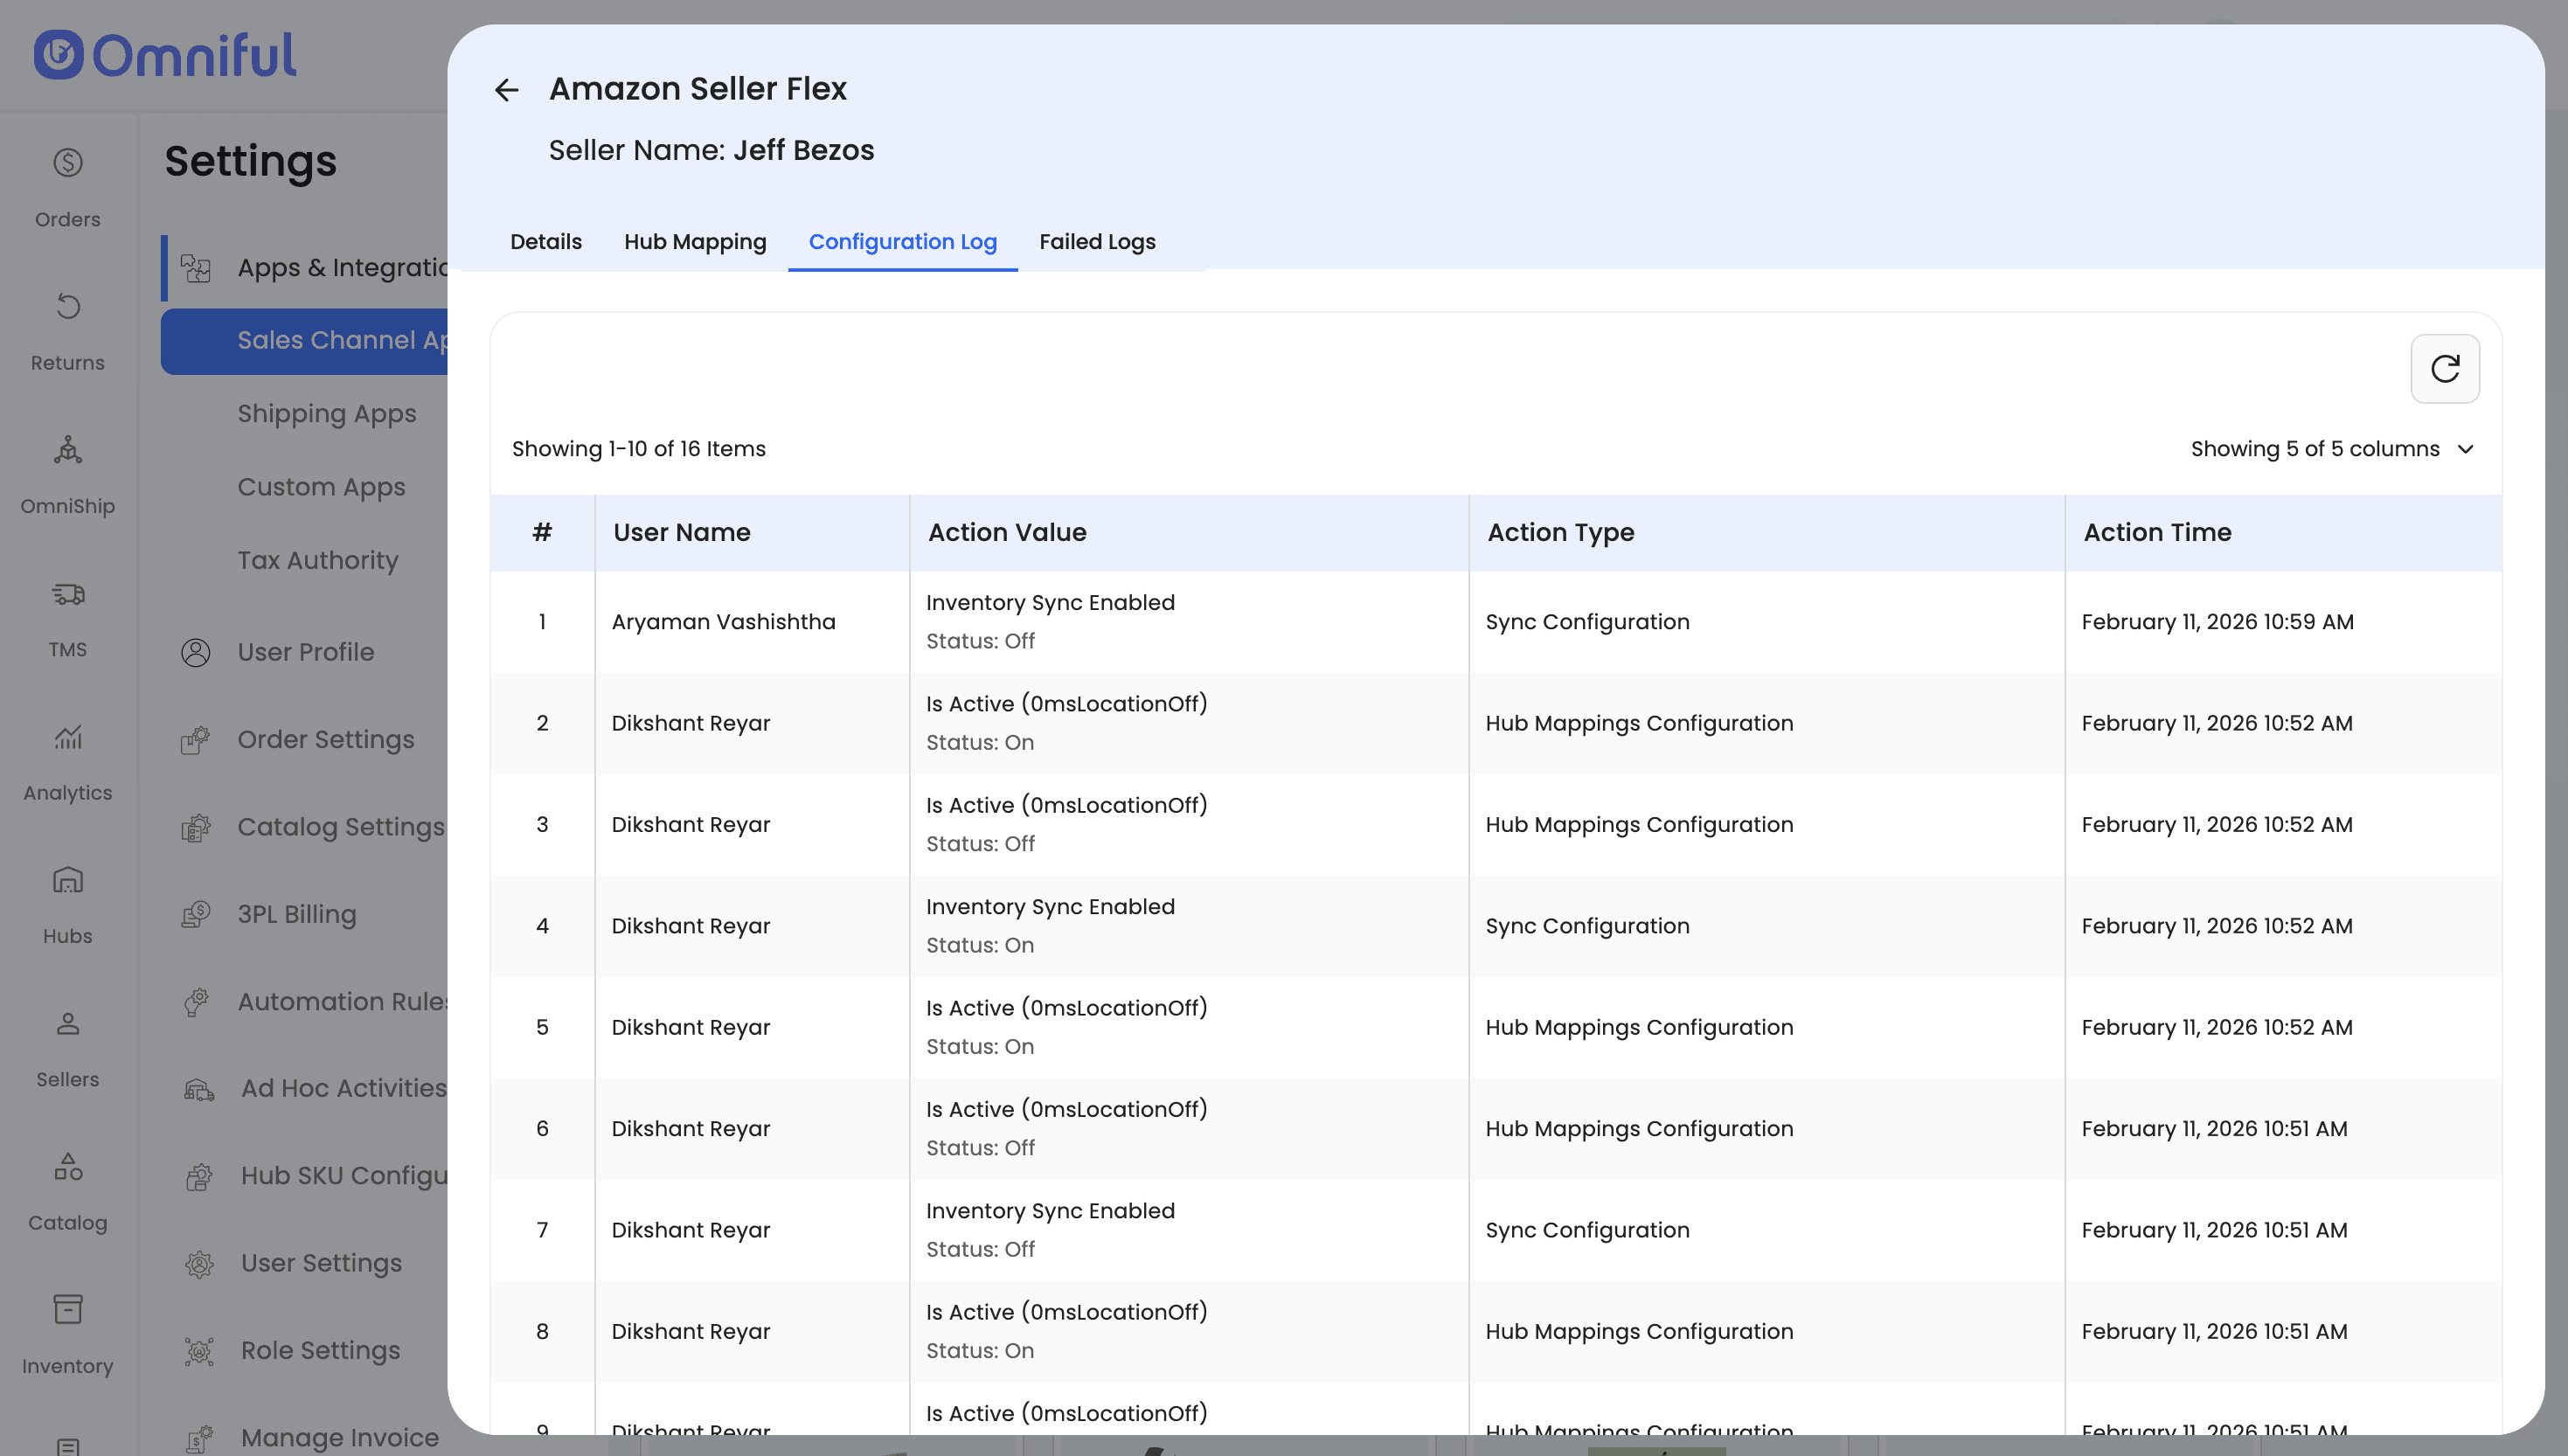Open Orders from the left sidebar

pos(67,185)
